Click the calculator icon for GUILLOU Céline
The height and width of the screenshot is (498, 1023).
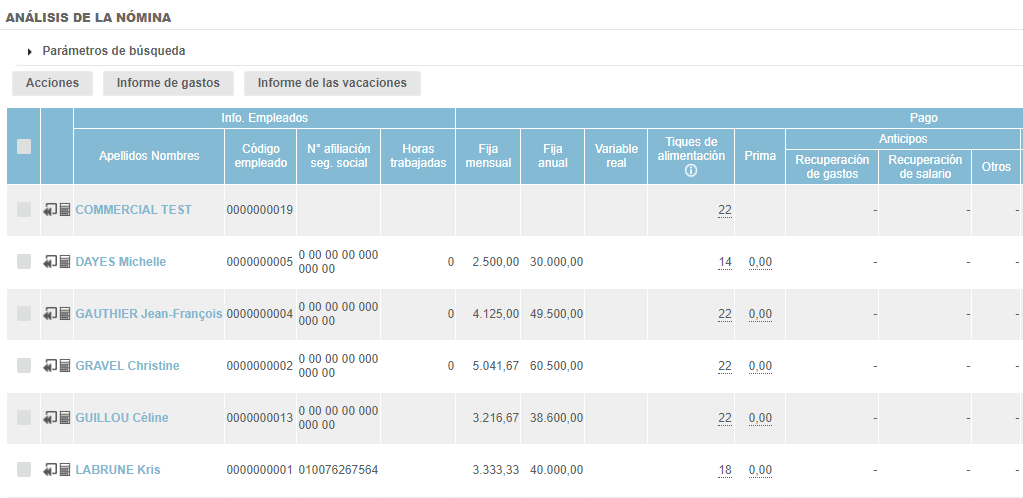pos(65,418)
